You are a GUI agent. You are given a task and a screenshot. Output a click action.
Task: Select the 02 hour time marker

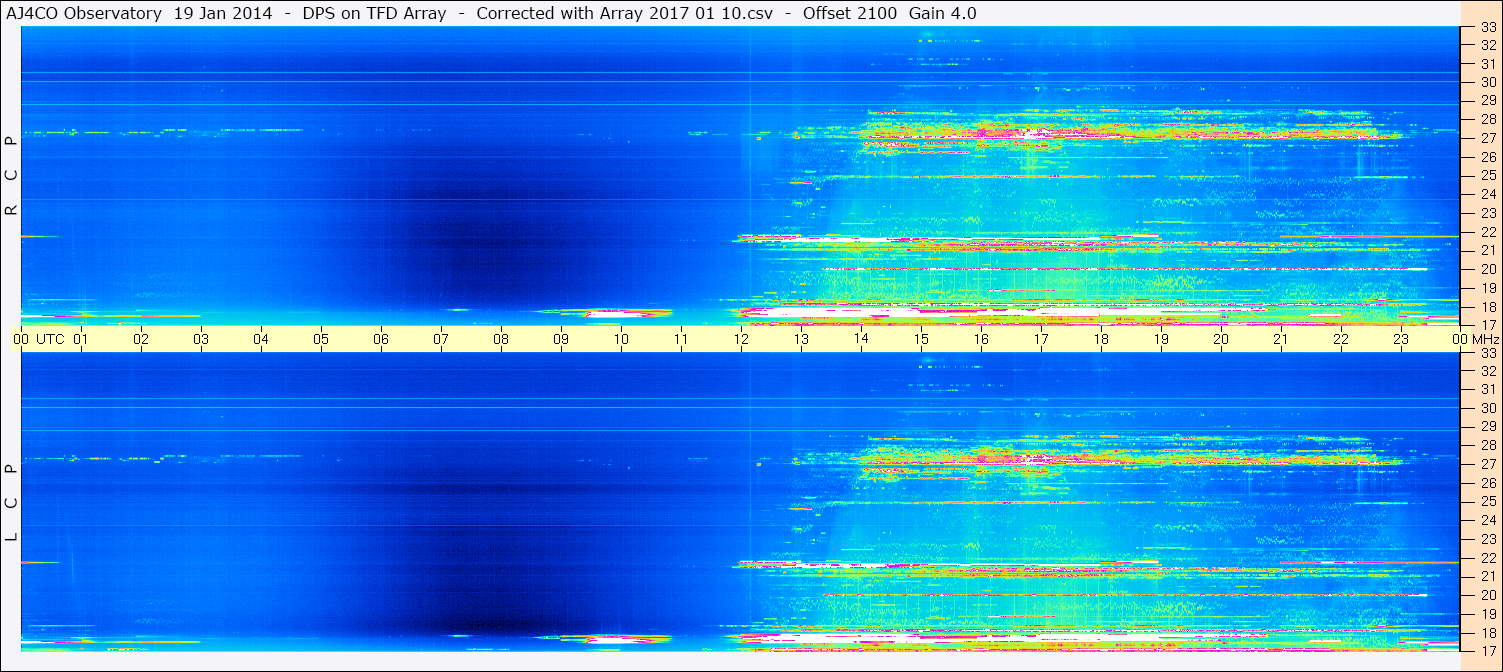(x=141, y=339)
